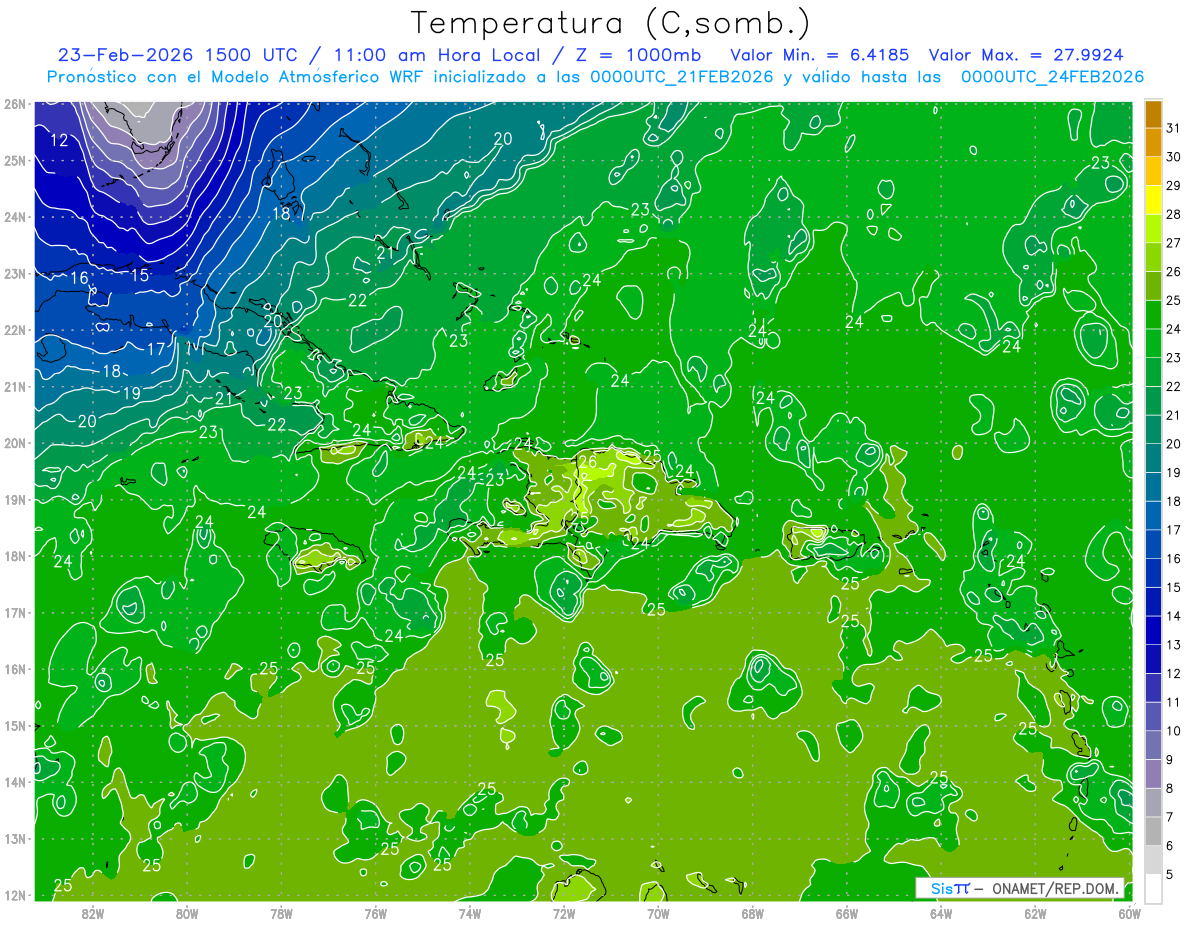
Task: Click the 'Valor Min. = 6.4185' value
Action: pyautogui.click(x=820, y=55)
